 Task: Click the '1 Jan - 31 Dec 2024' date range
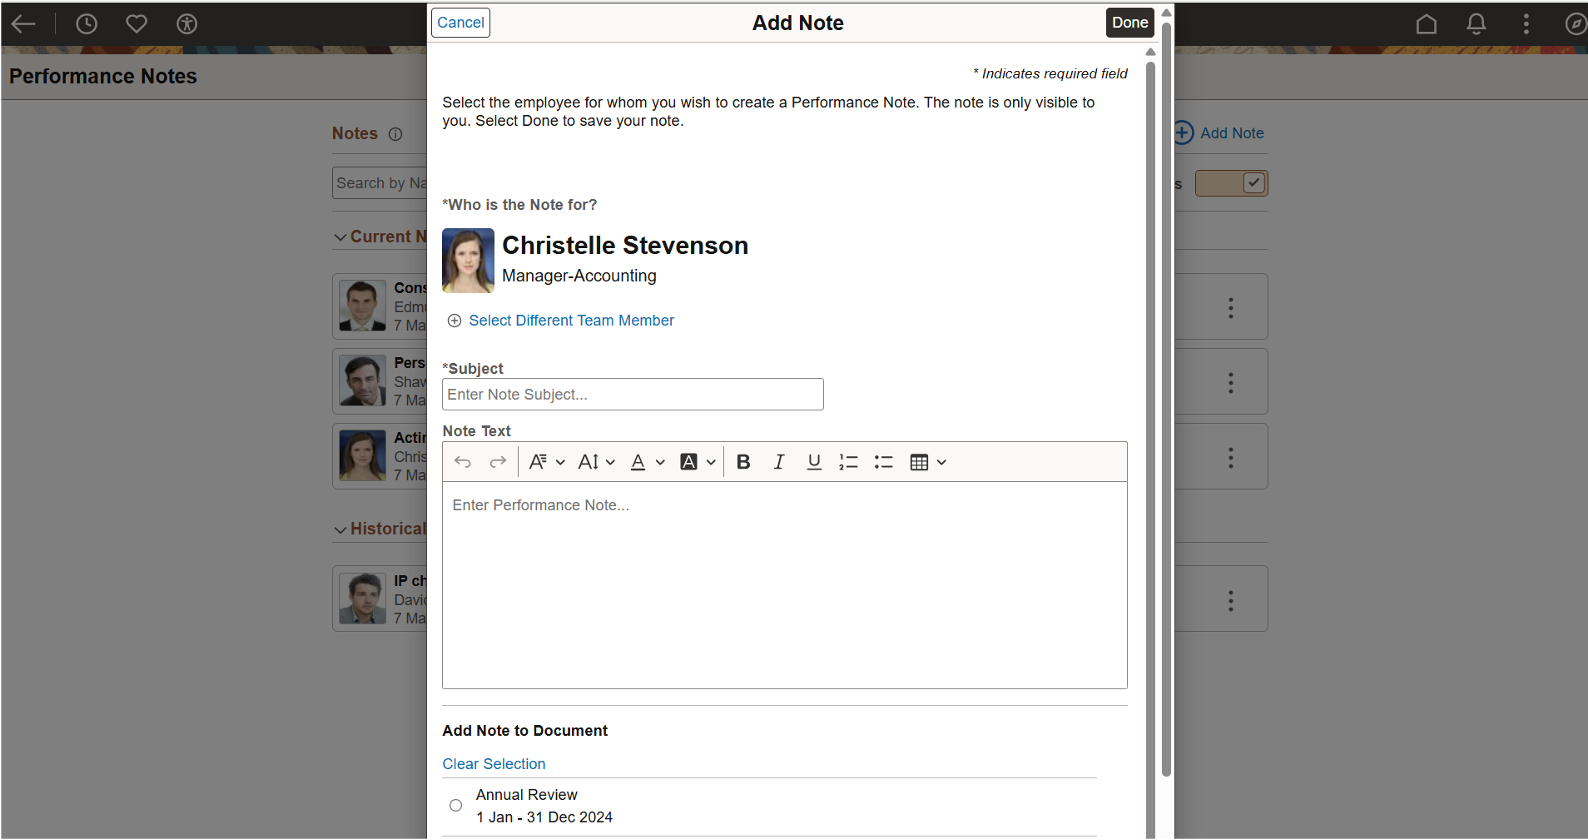point(545,817)
